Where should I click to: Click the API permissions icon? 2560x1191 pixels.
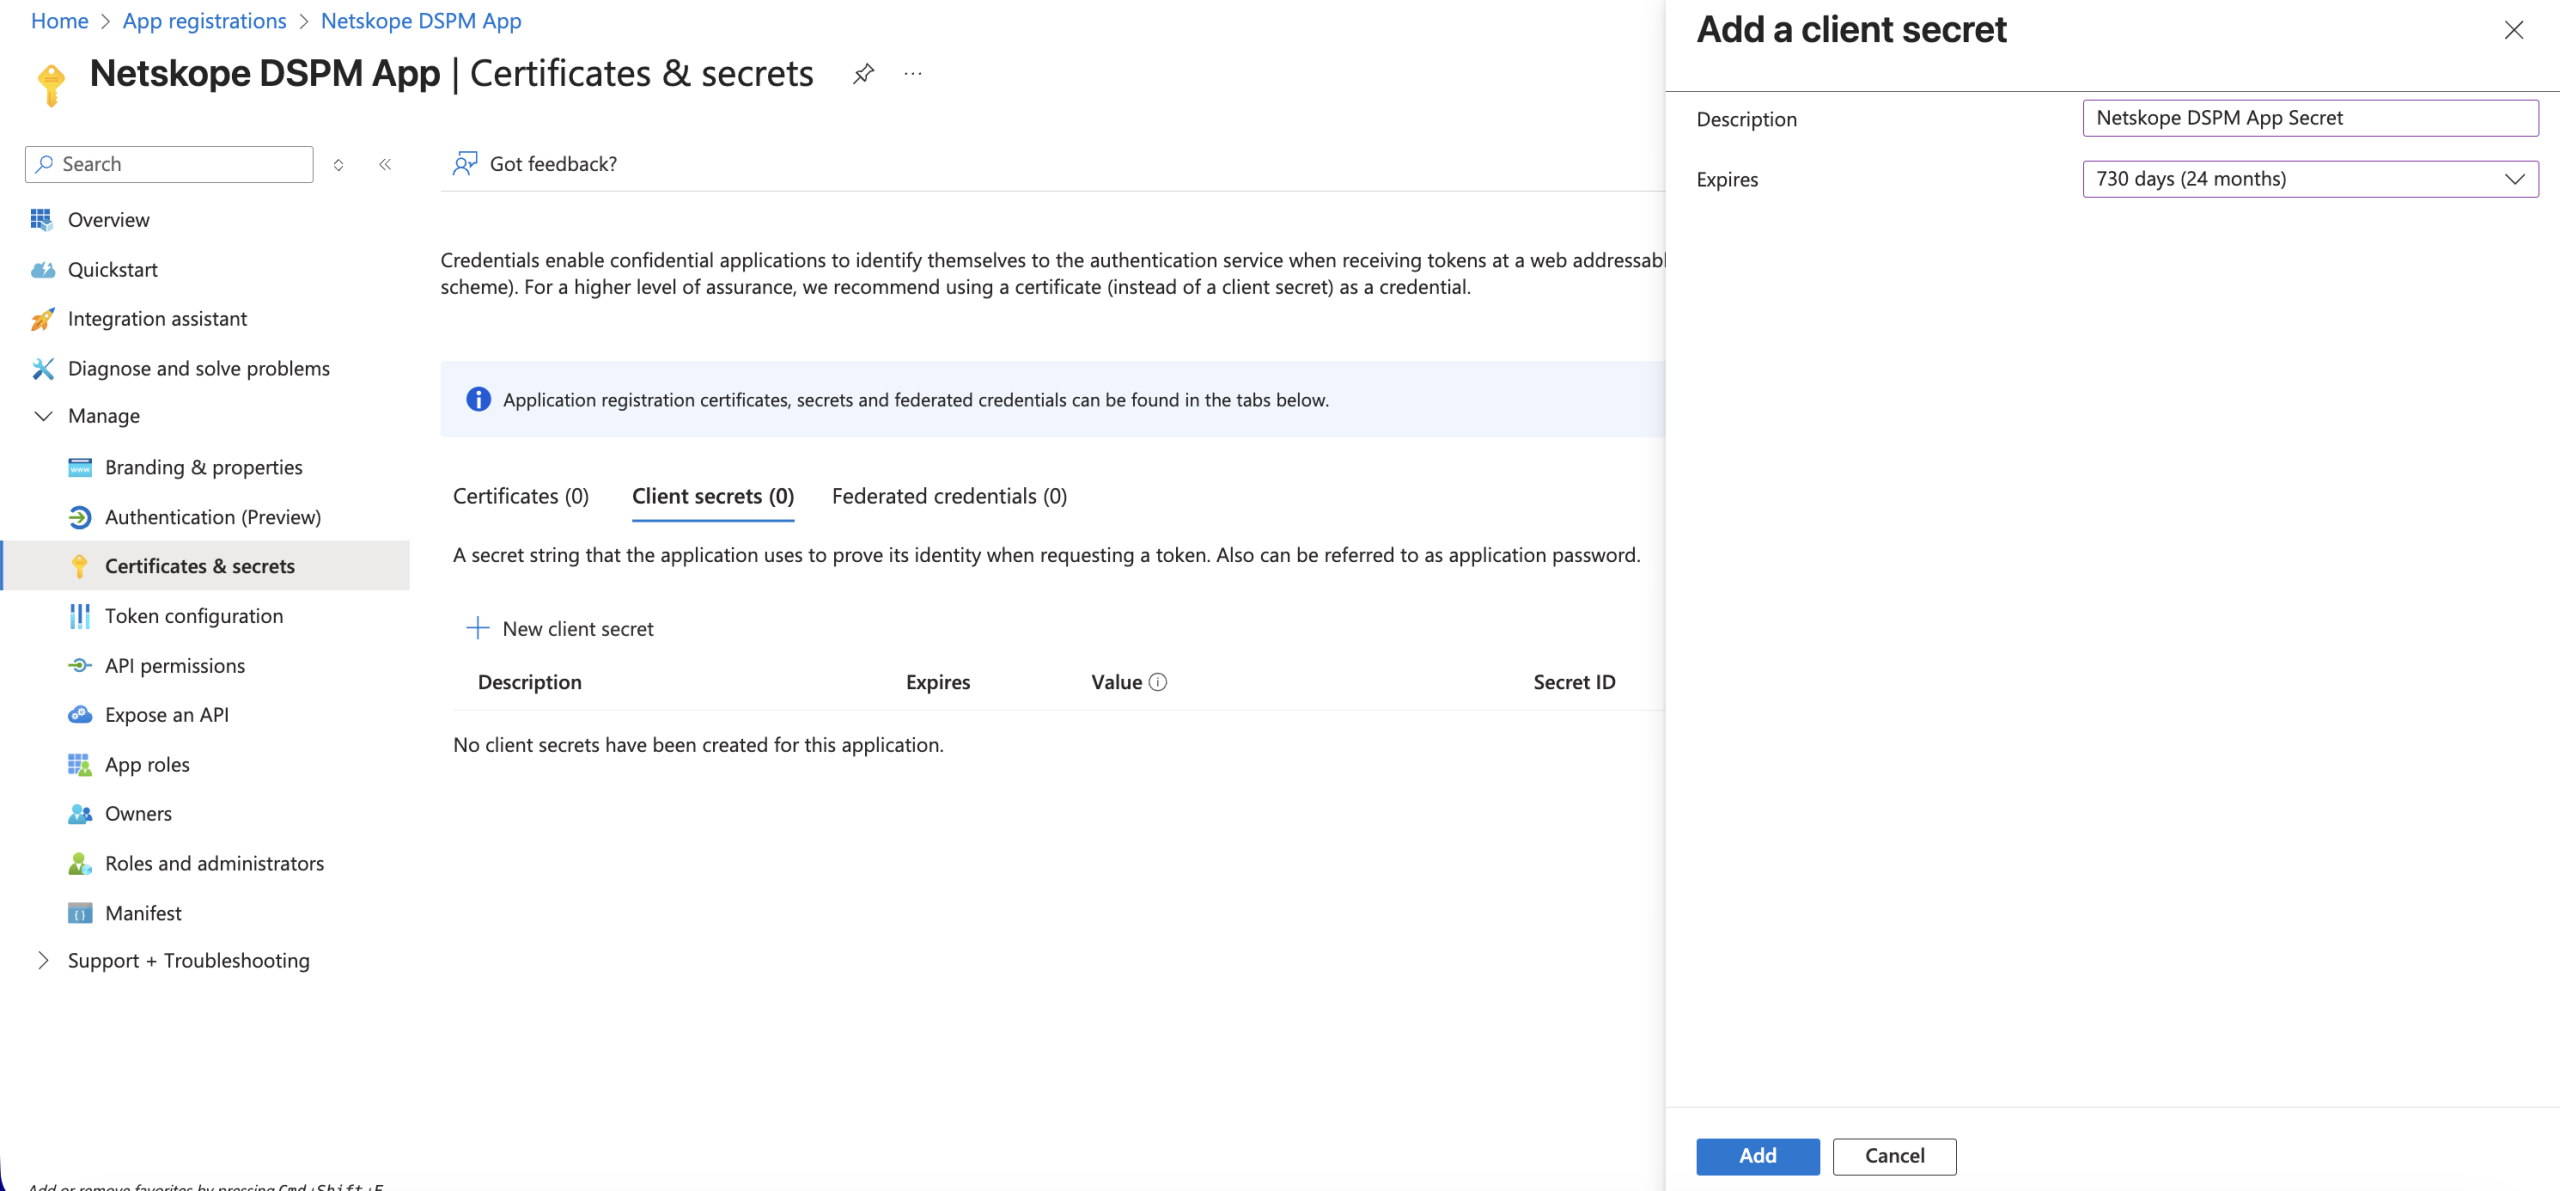point(79,665)
